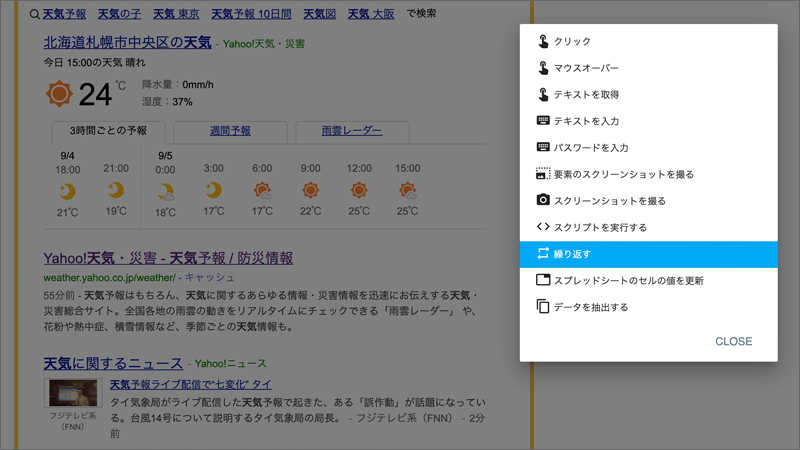800x450 pixels.
Task: Open the 天気図 suggestion link
Action: (319, 14)
